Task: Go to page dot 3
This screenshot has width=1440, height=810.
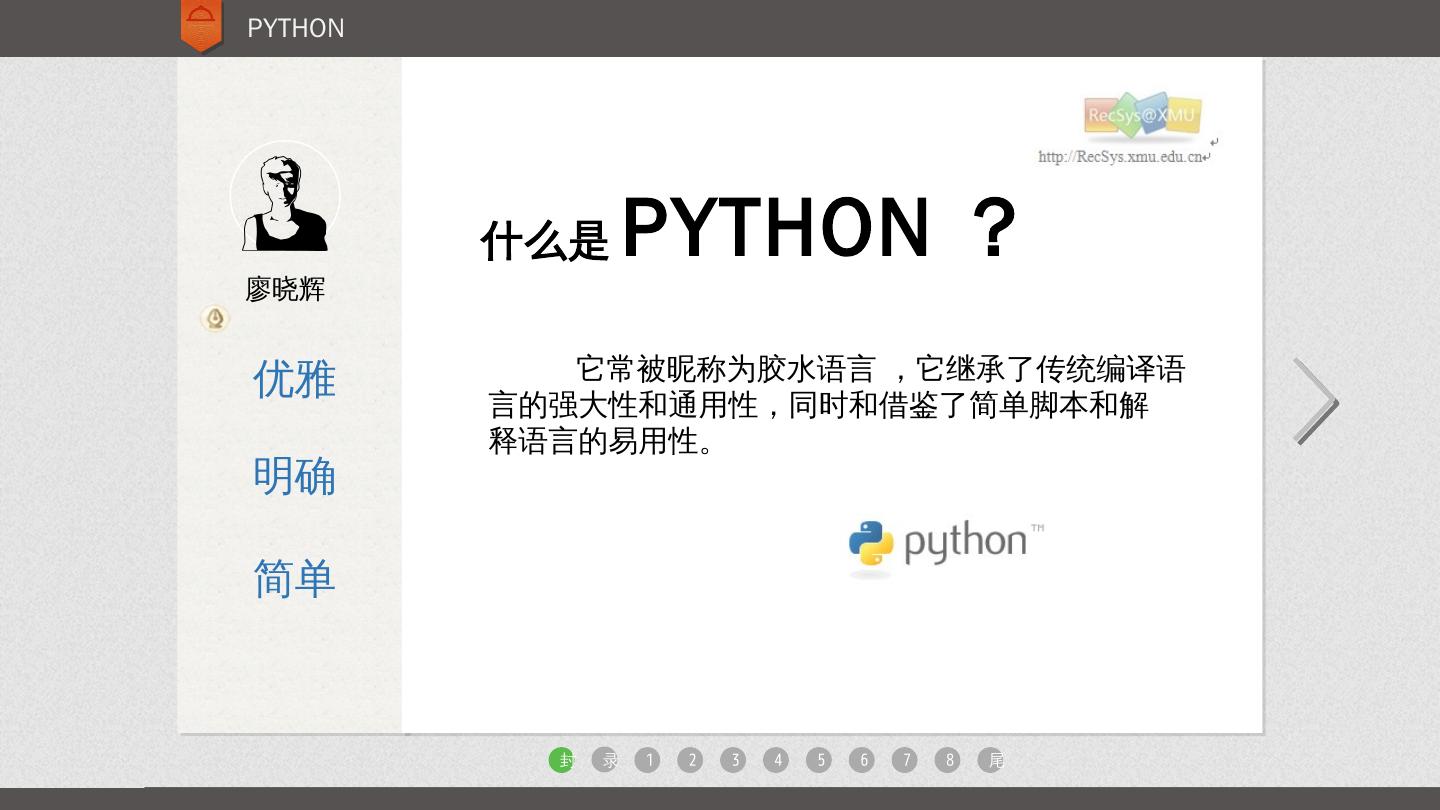Action: tap(734, 760)
